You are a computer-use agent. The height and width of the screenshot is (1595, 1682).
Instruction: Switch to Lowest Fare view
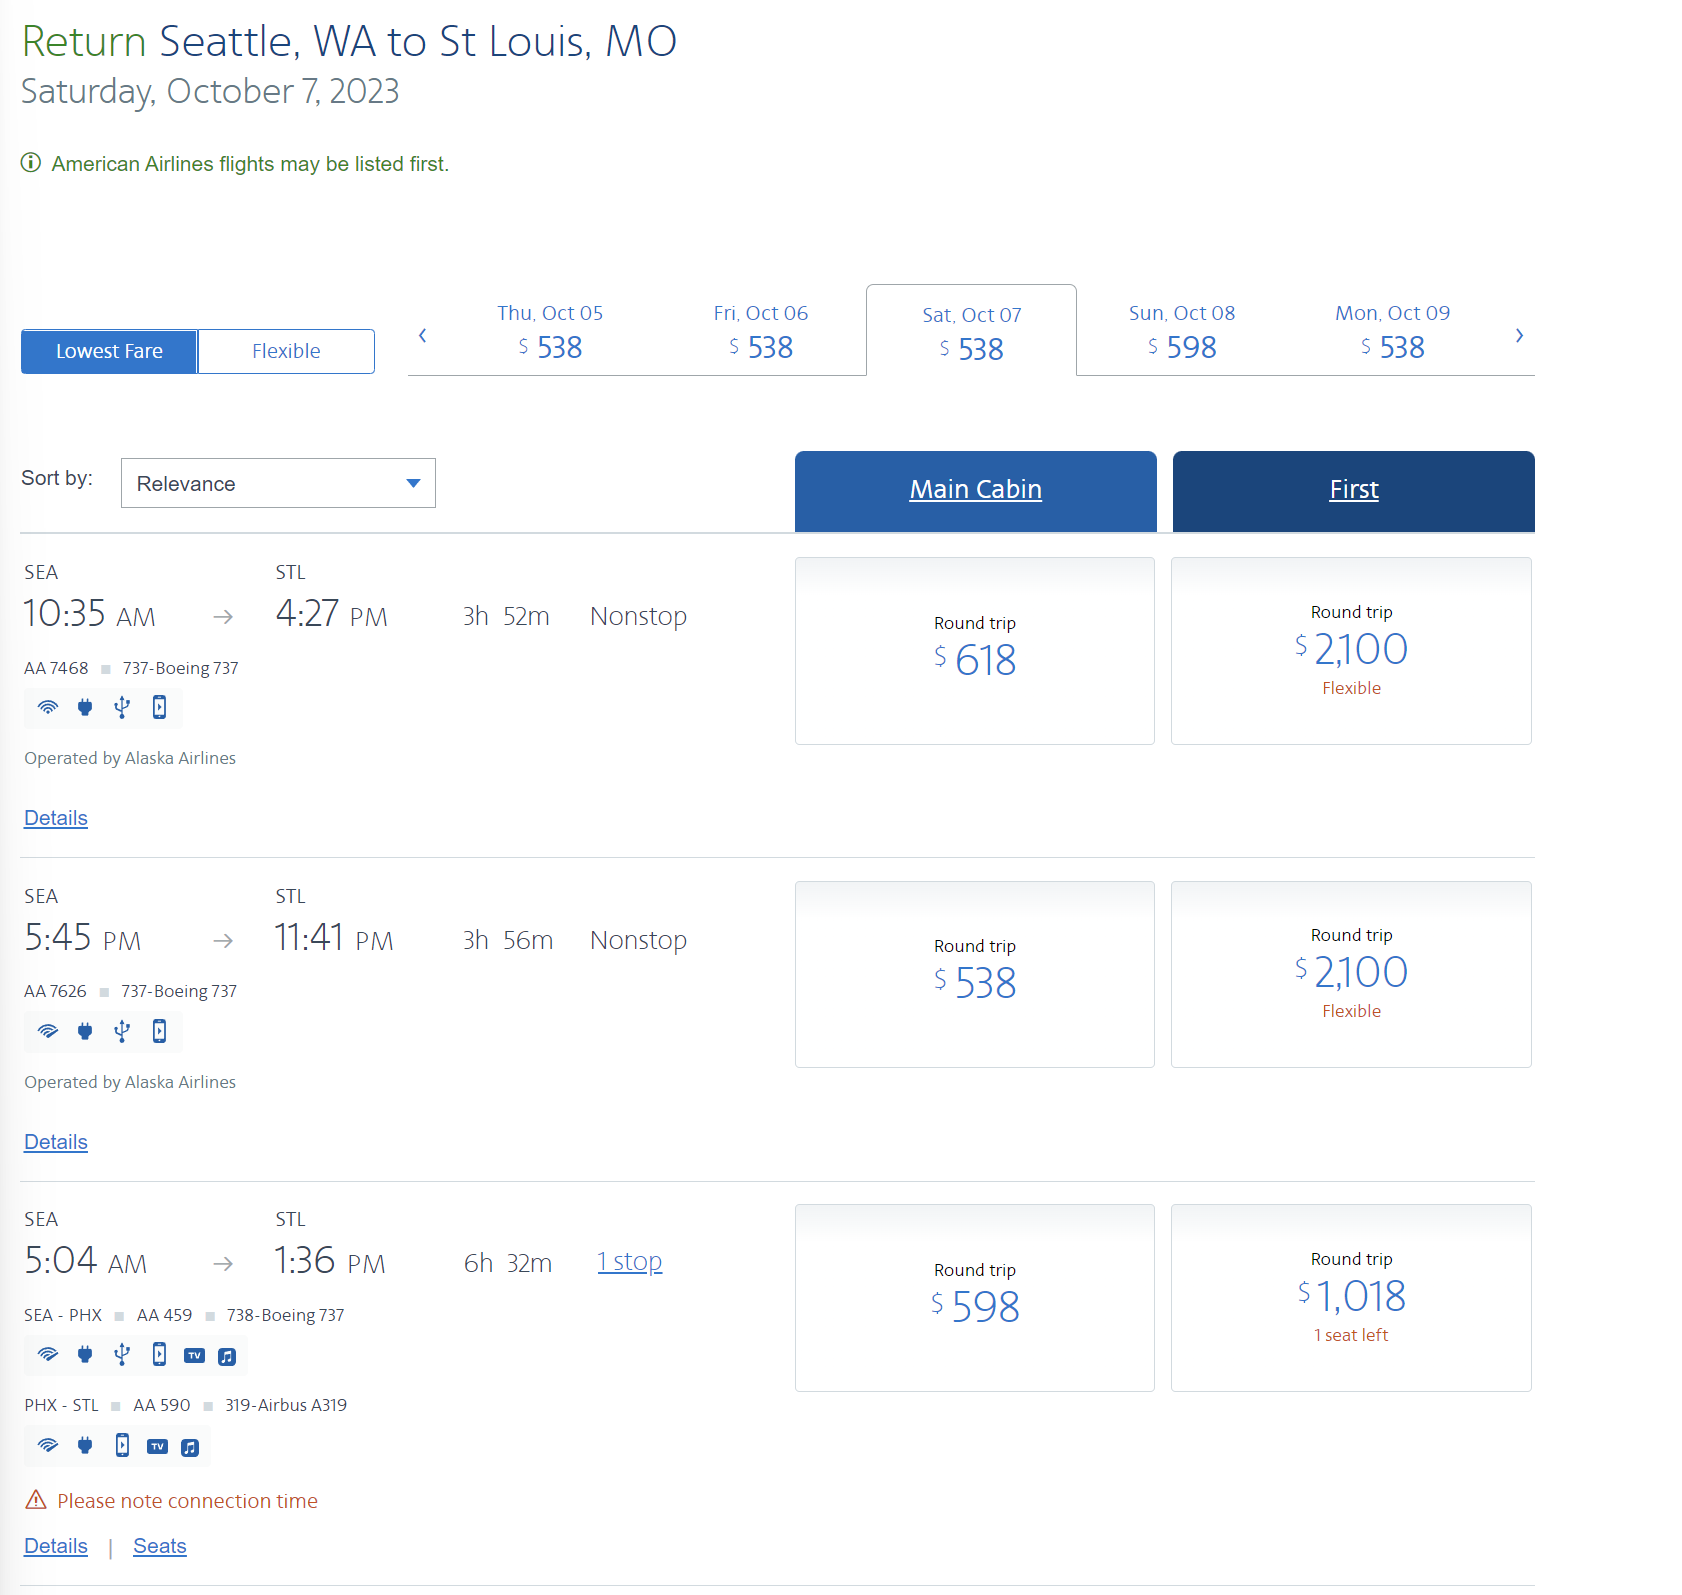click(x=109, y=351)
